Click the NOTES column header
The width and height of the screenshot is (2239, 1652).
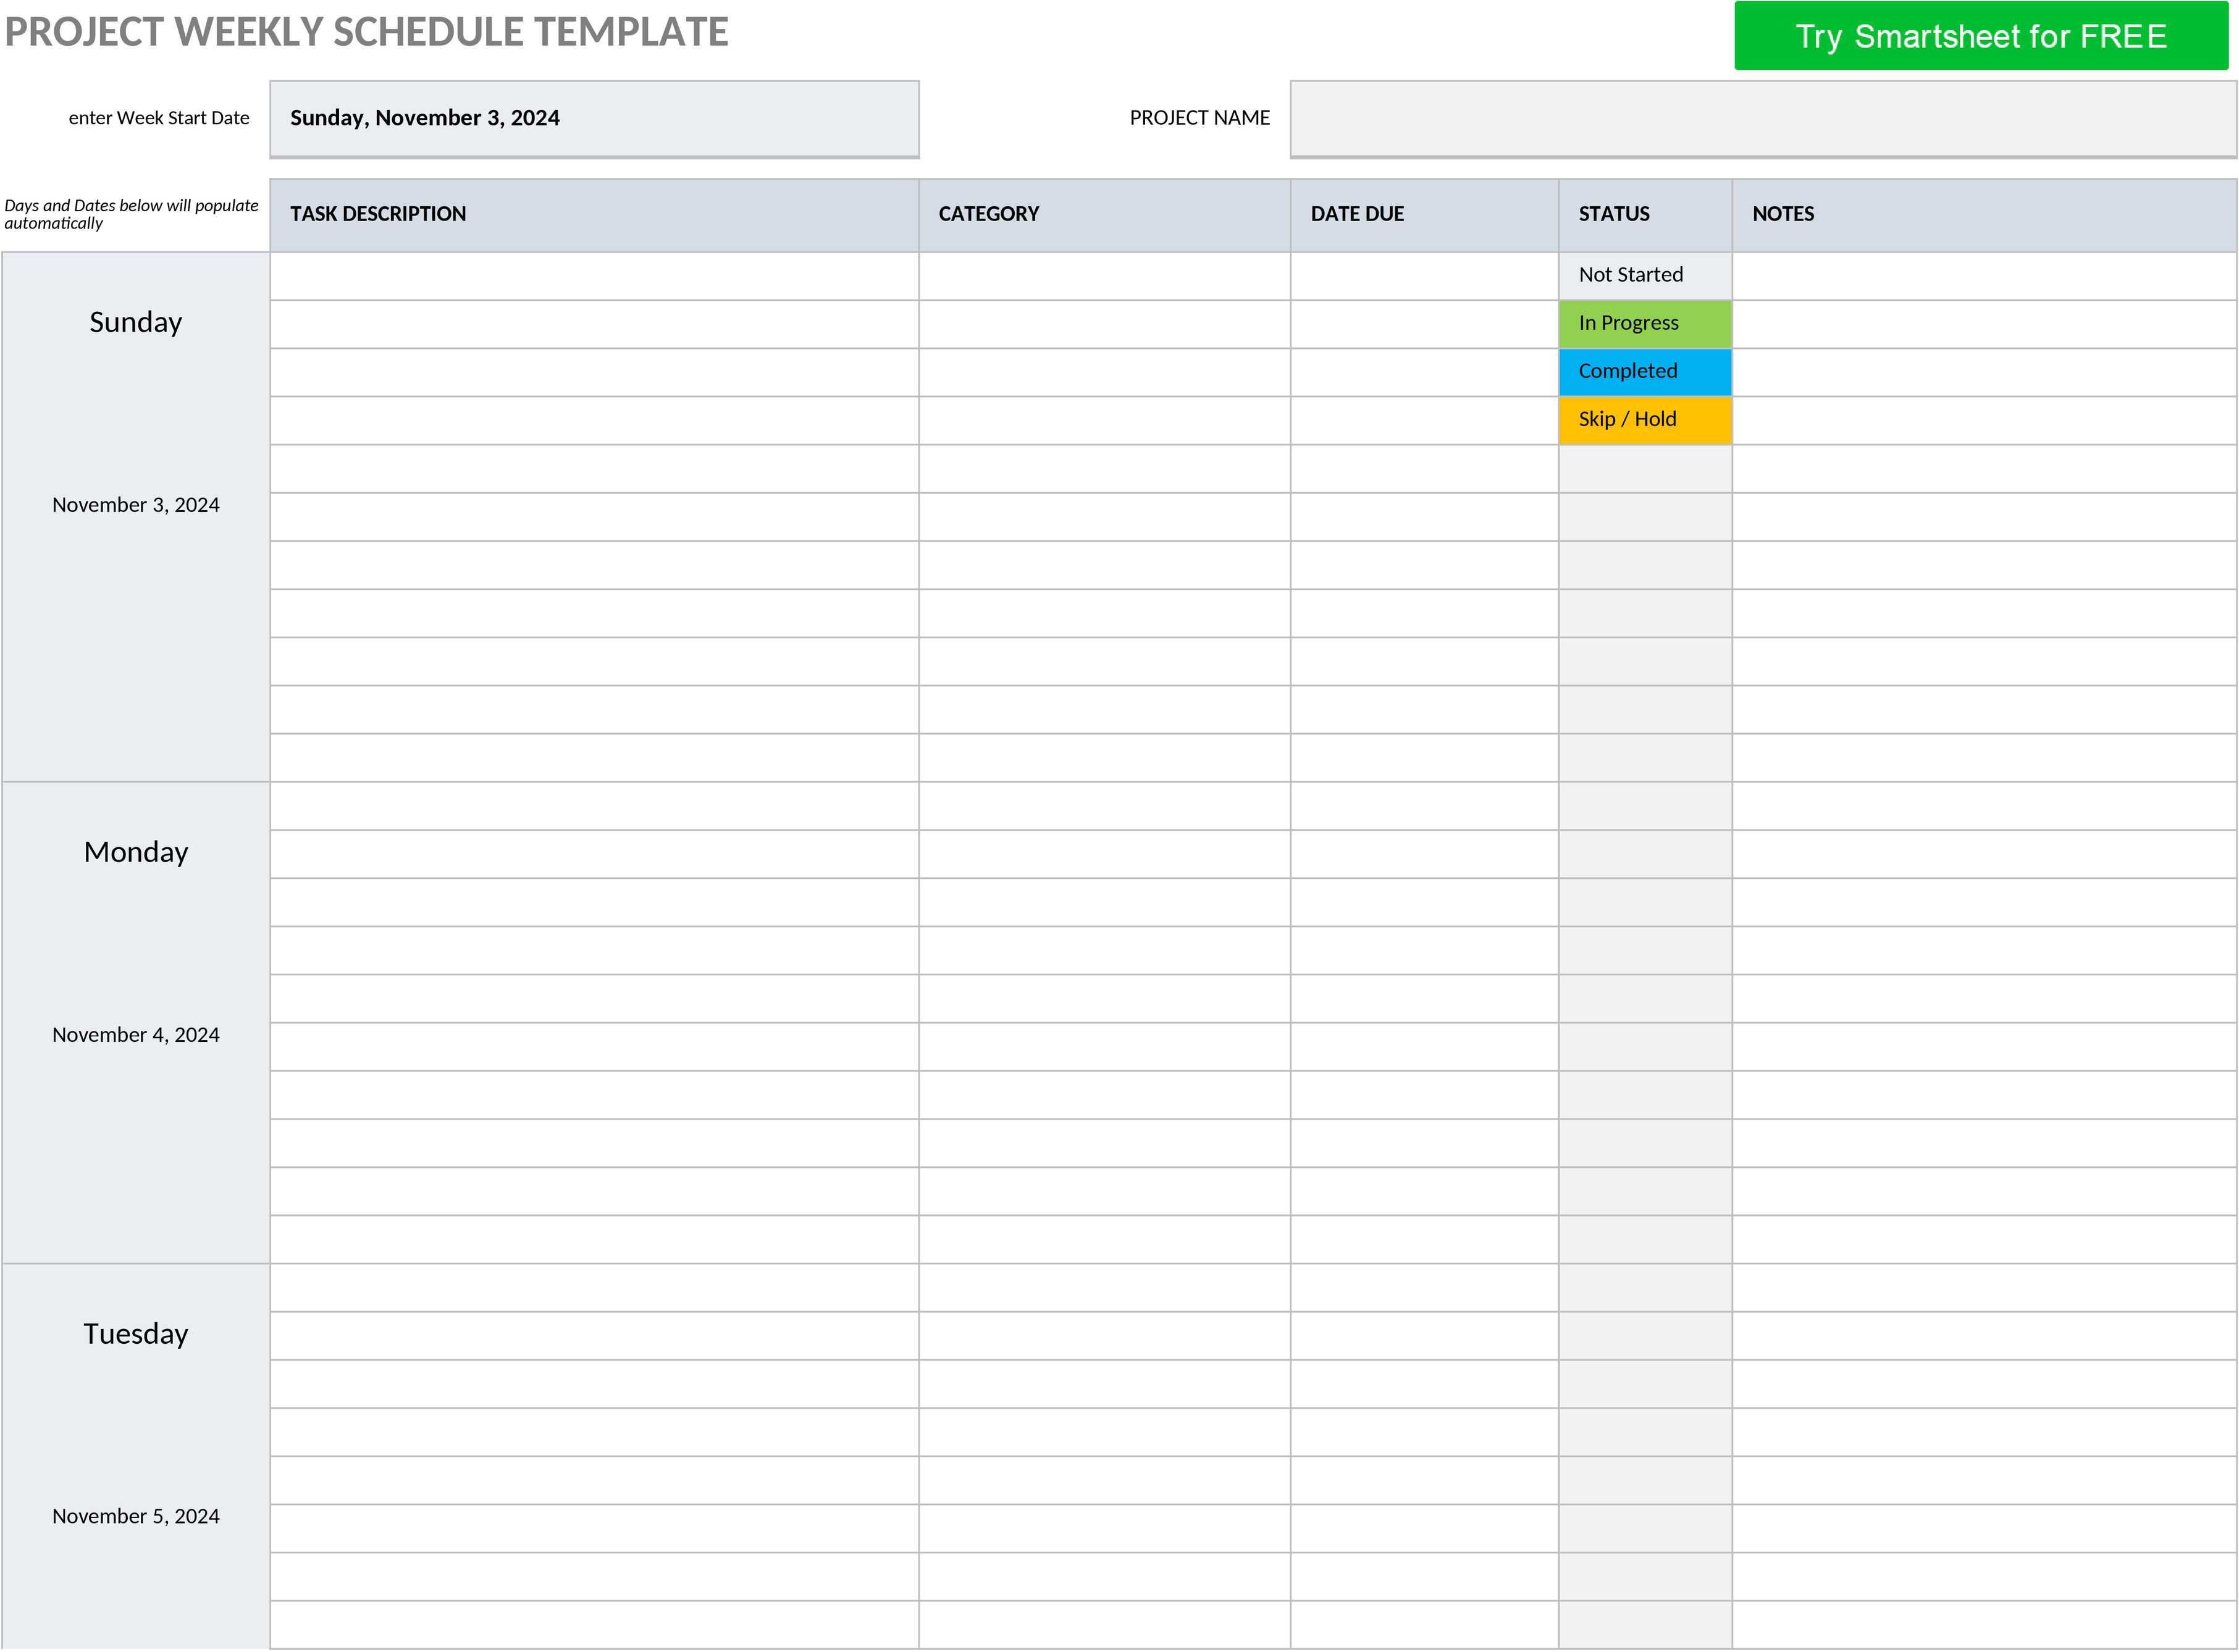(1984, 215)
